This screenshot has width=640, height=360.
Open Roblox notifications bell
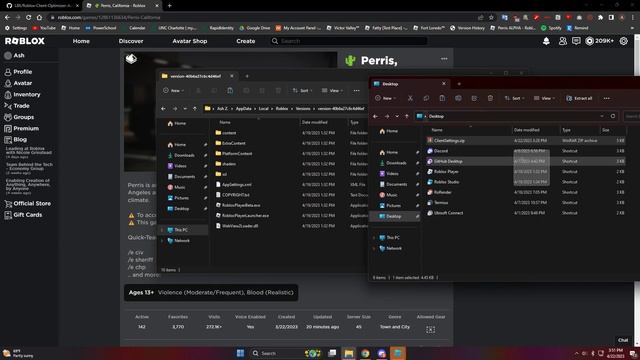546,41
